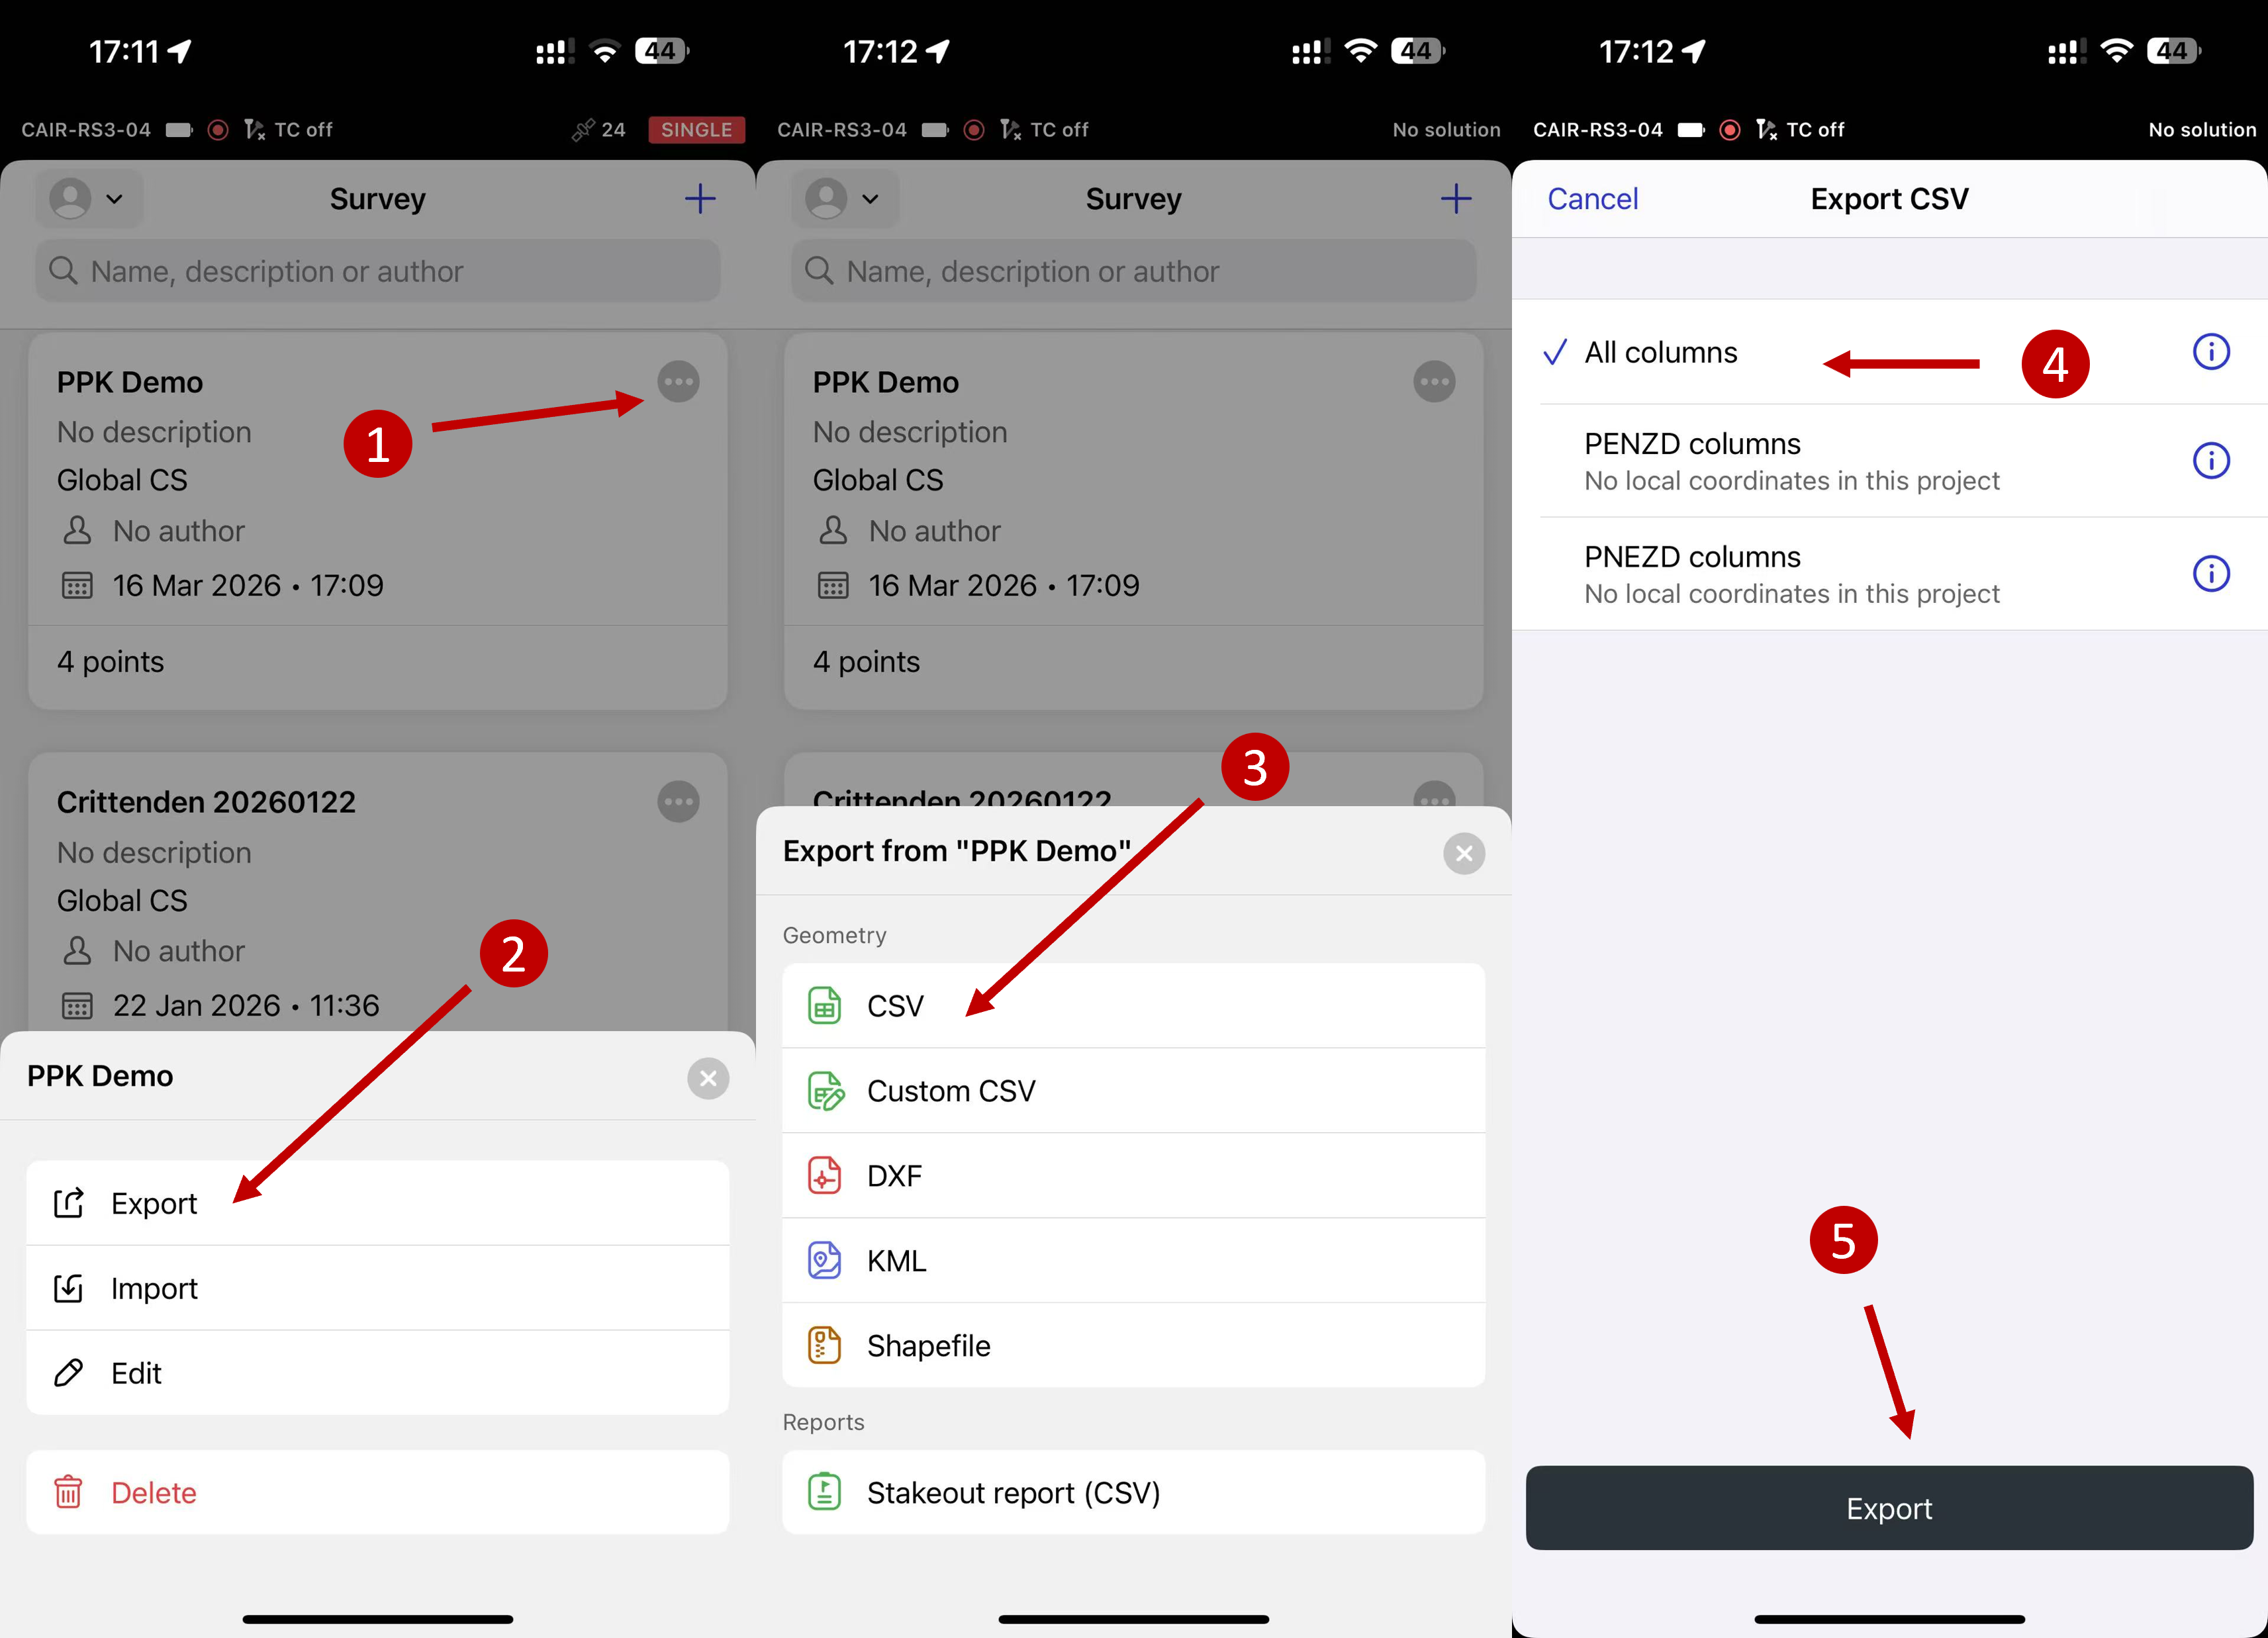Tap the Cancel link in the Export CSV header
Screen dimensions: 2268x1638
tap(1592, 198)
